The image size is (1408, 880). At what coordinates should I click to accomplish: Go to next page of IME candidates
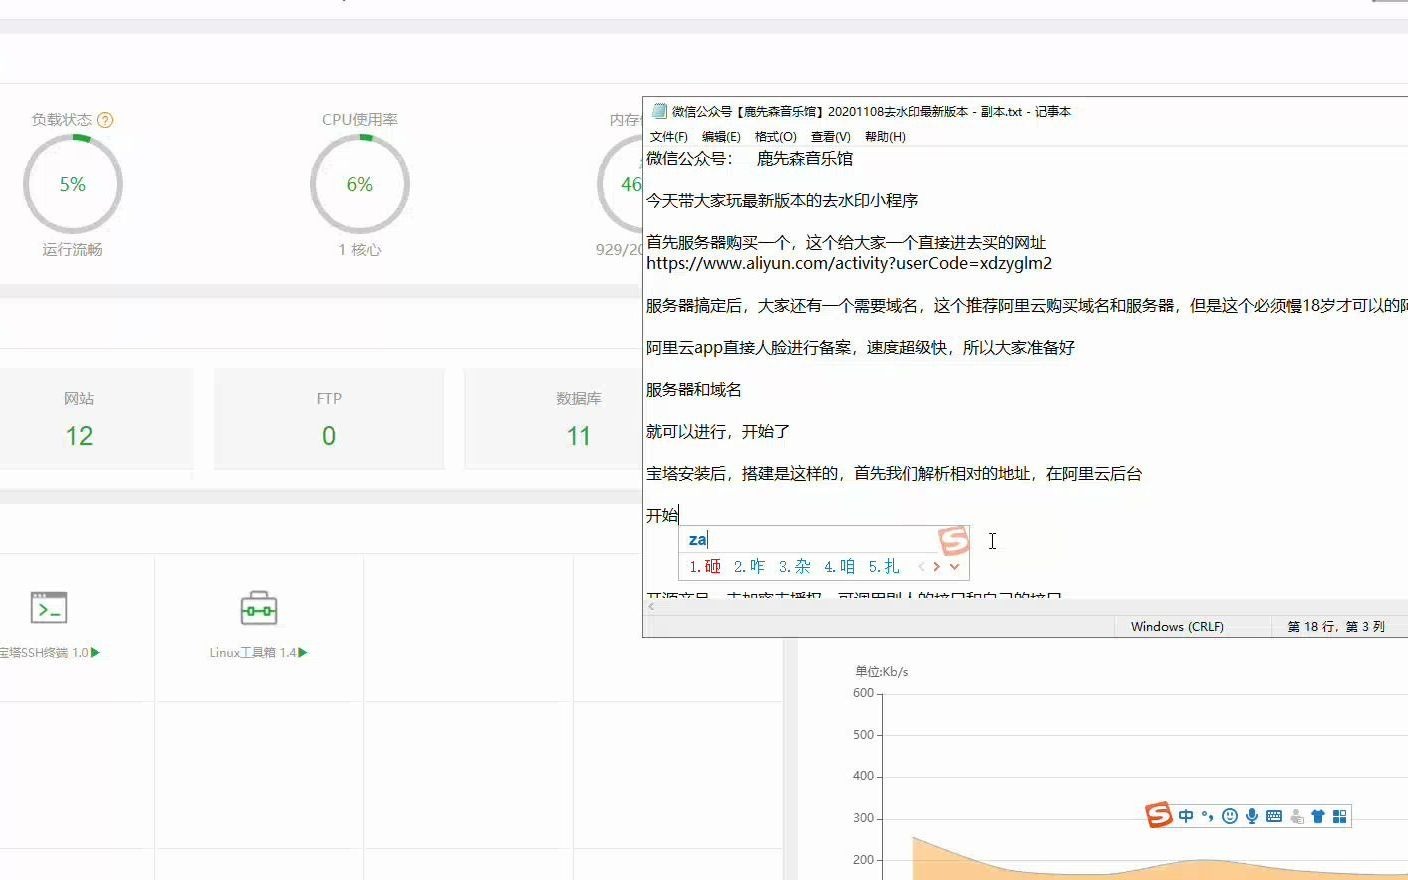point(936,567)
